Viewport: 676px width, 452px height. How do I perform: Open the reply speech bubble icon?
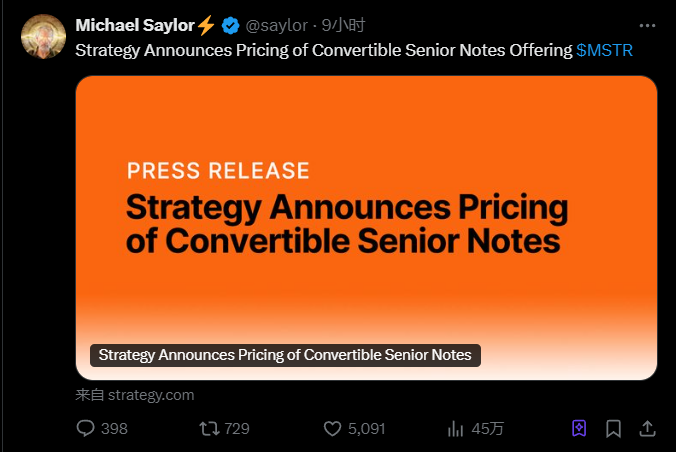coord(85,428)
